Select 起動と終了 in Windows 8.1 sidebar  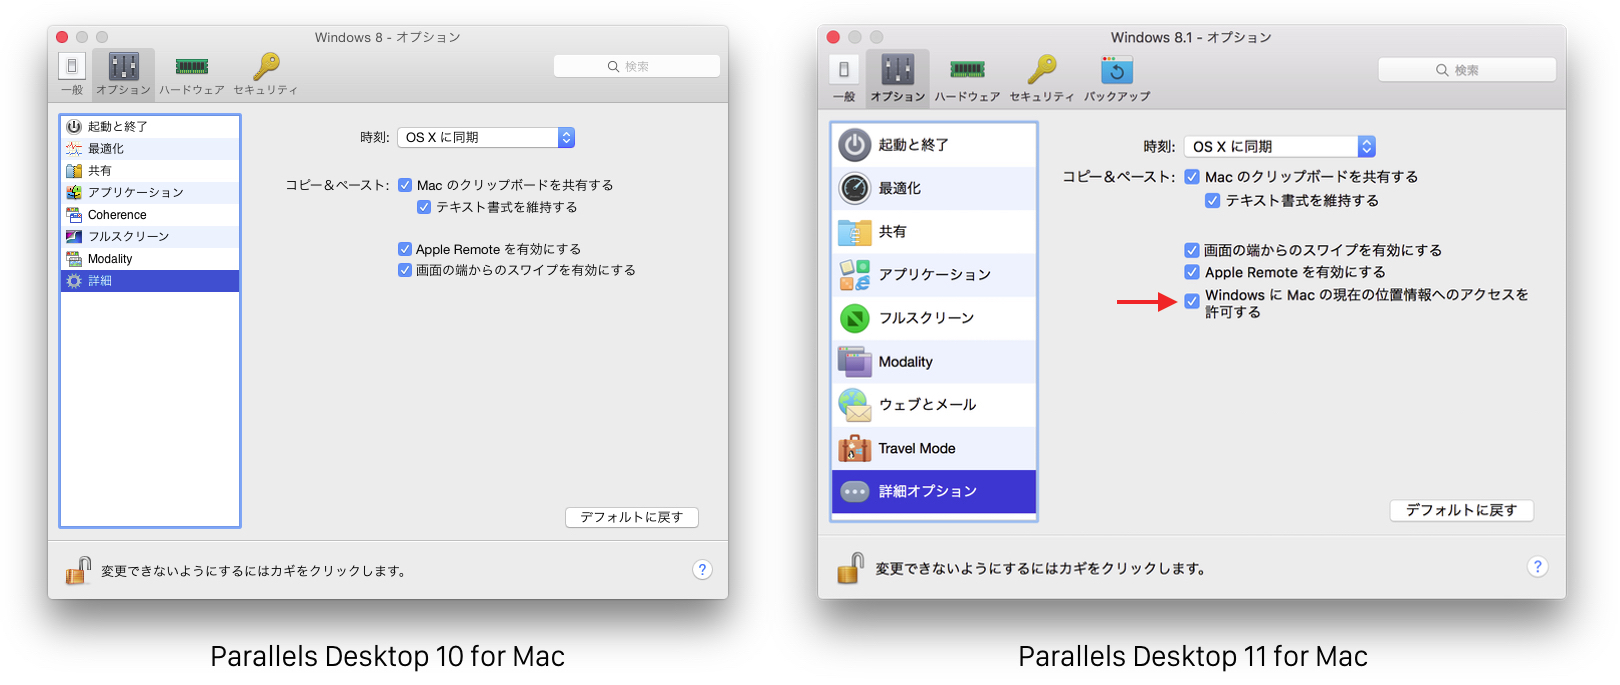tap(934, 145)
